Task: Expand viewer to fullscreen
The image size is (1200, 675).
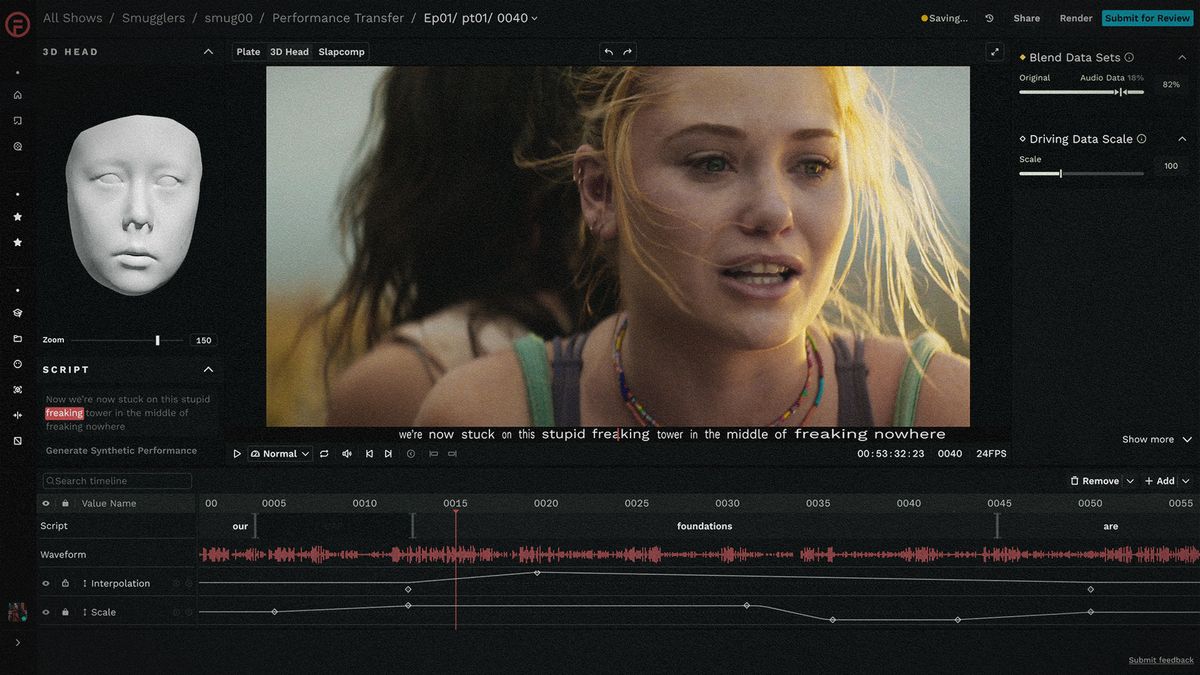Action: point(994,52)
